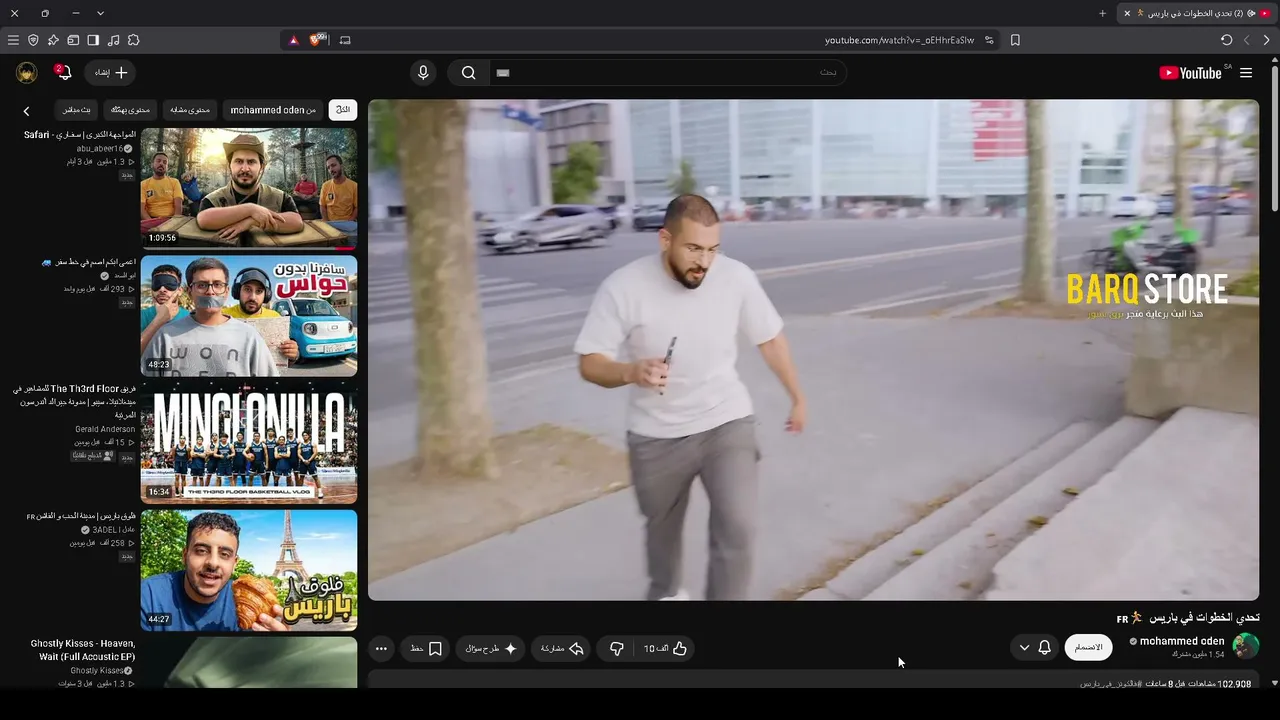1280x720 pixels.
Task: Open YouTube notifications bell with badge
Action: click(63, 72)
